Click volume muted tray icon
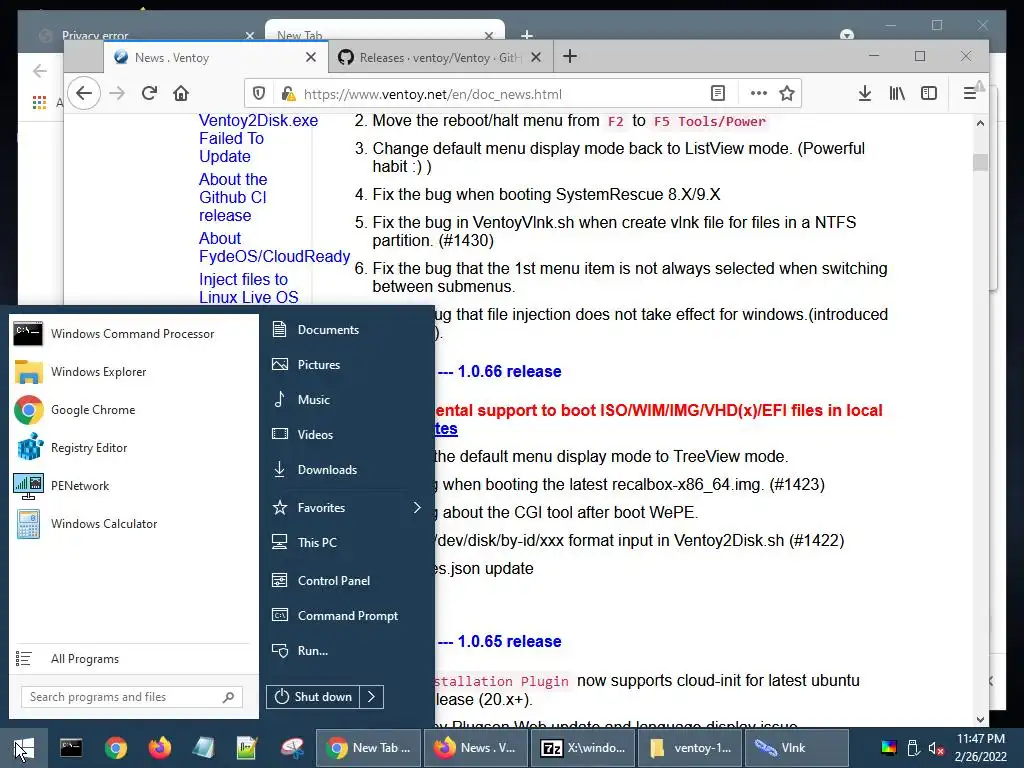The width and height of the screenshot is (1024, 768). pyautogui.click(x=936, y=748)
